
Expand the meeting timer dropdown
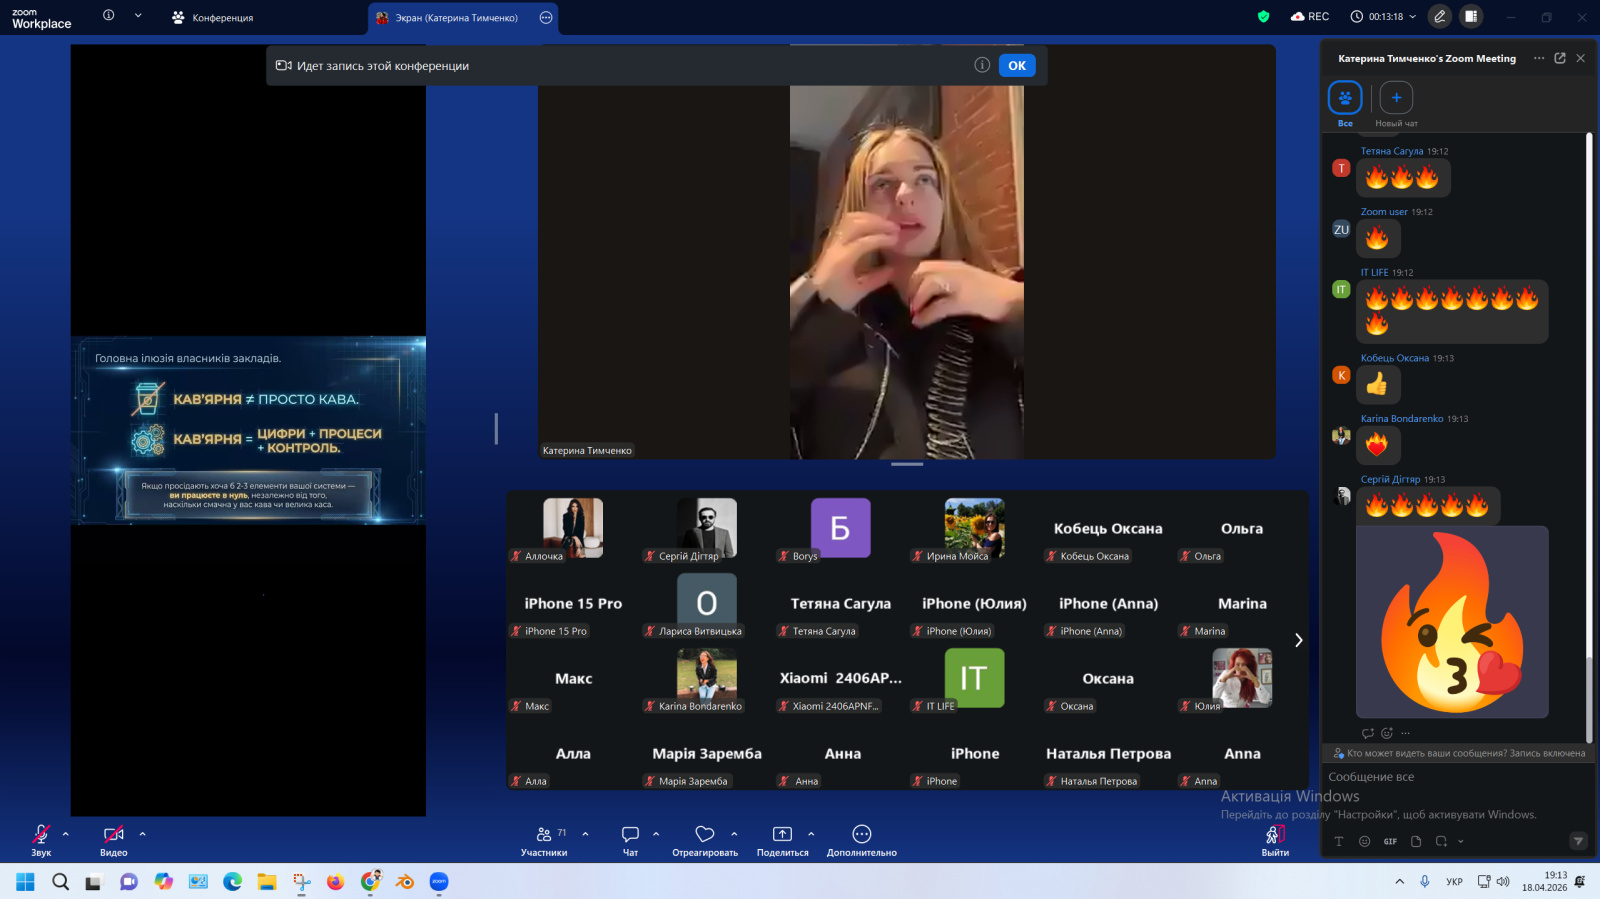pos(1413,17)
